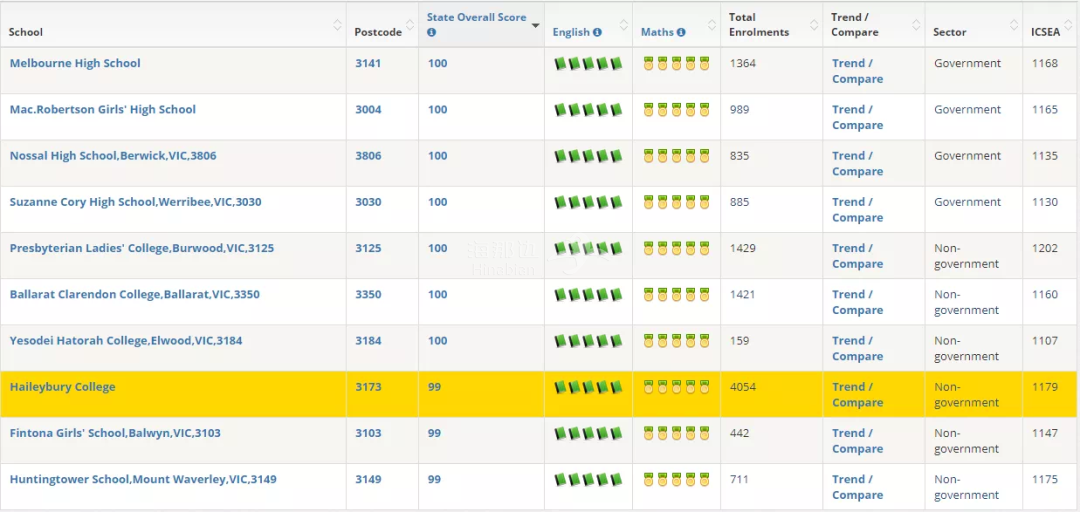Sort by Postcode column arrows
Viewport: 1080px width, 512px height.
410,25
